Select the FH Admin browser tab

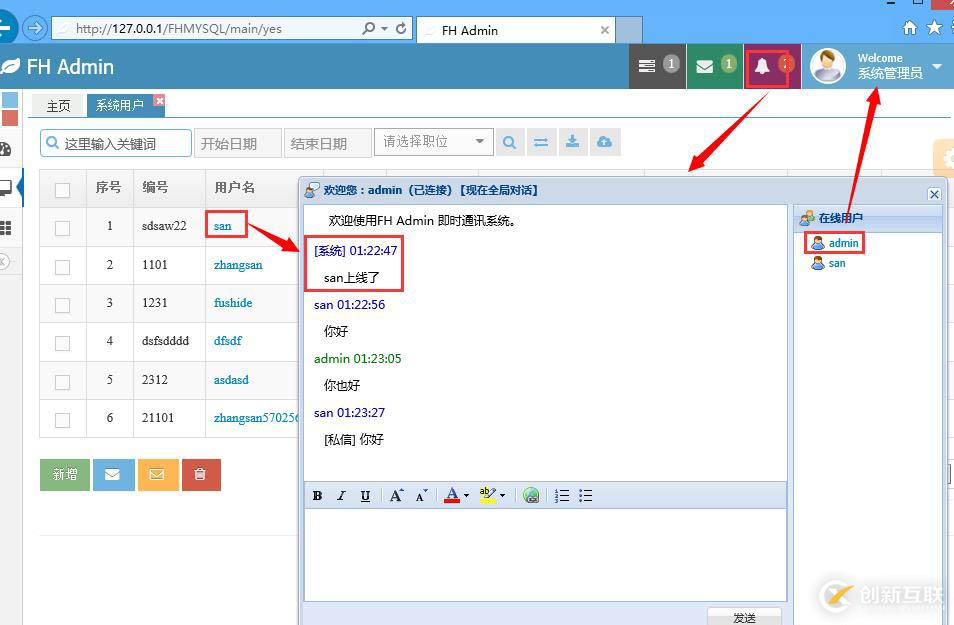coord(516,30)
